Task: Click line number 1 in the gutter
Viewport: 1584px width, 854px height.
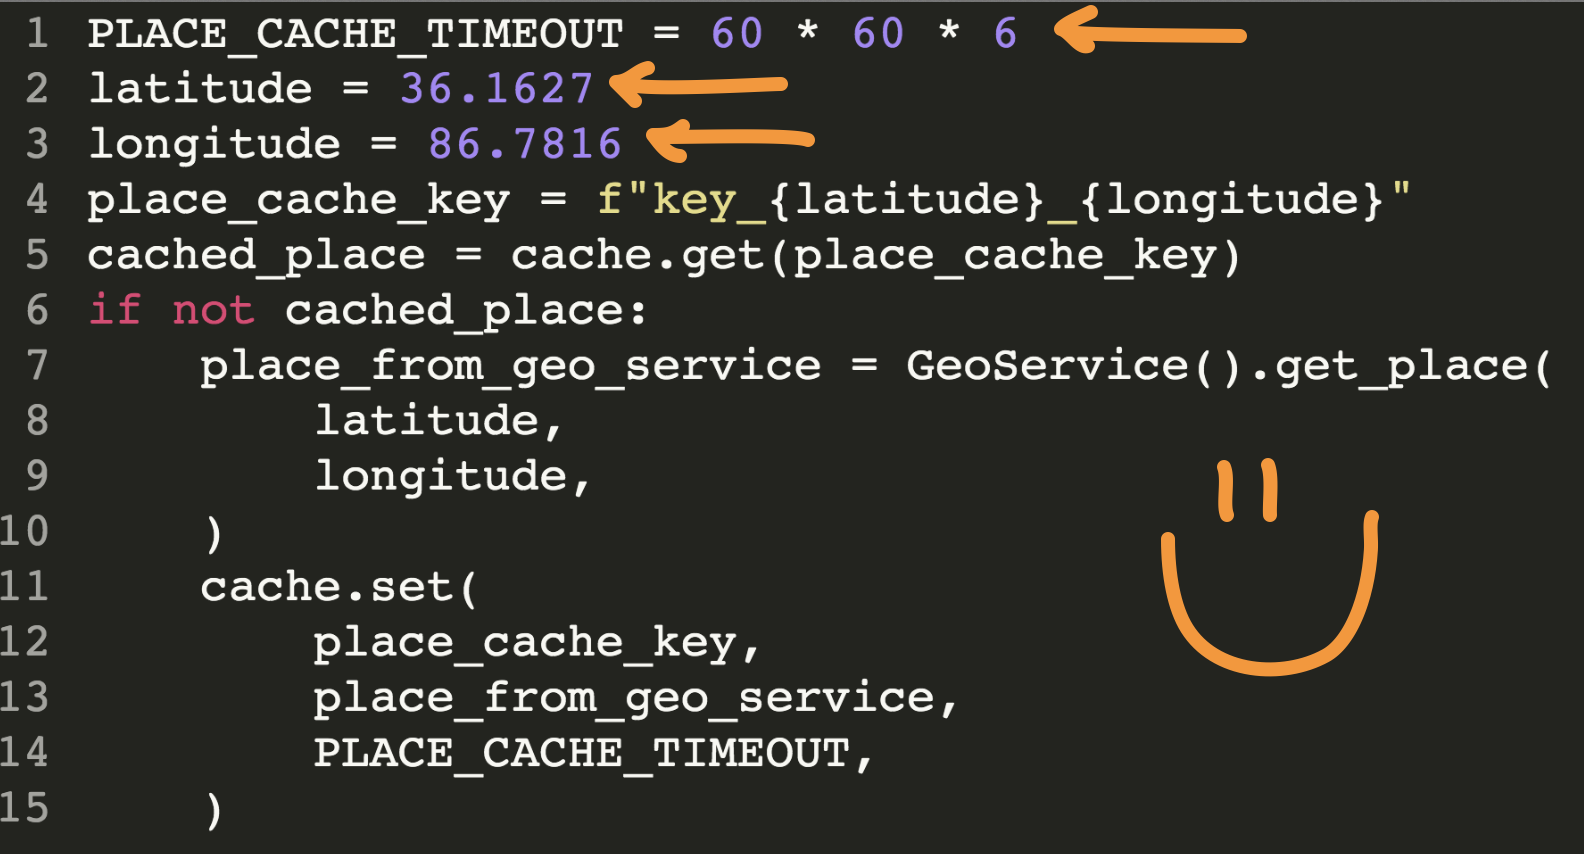Action: (x=37, y=33)
